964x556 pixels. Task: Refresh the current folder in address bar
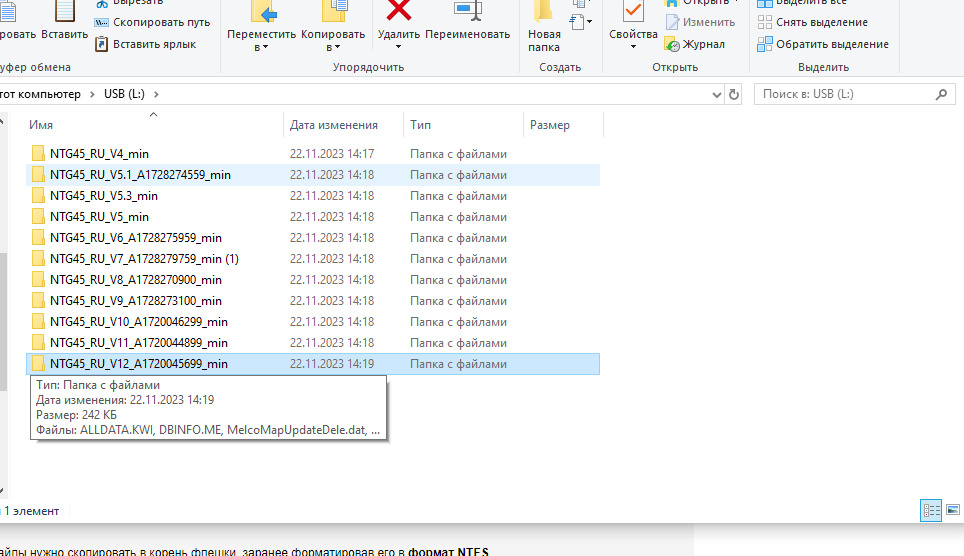click(x=735, y=94)
